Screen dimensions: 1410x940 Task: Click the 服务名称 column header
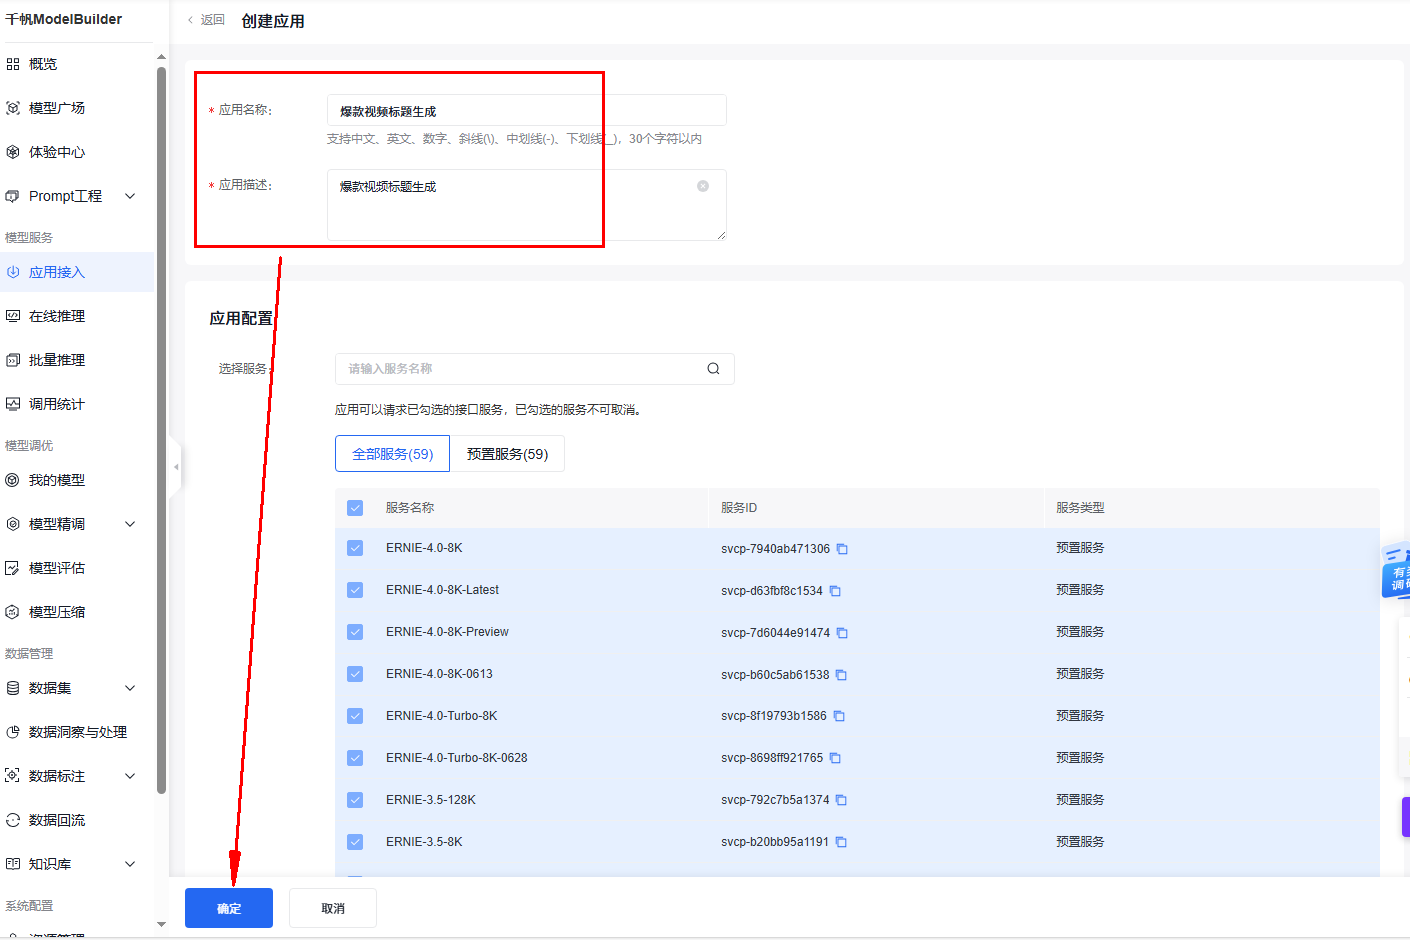(x=410, y=508)
